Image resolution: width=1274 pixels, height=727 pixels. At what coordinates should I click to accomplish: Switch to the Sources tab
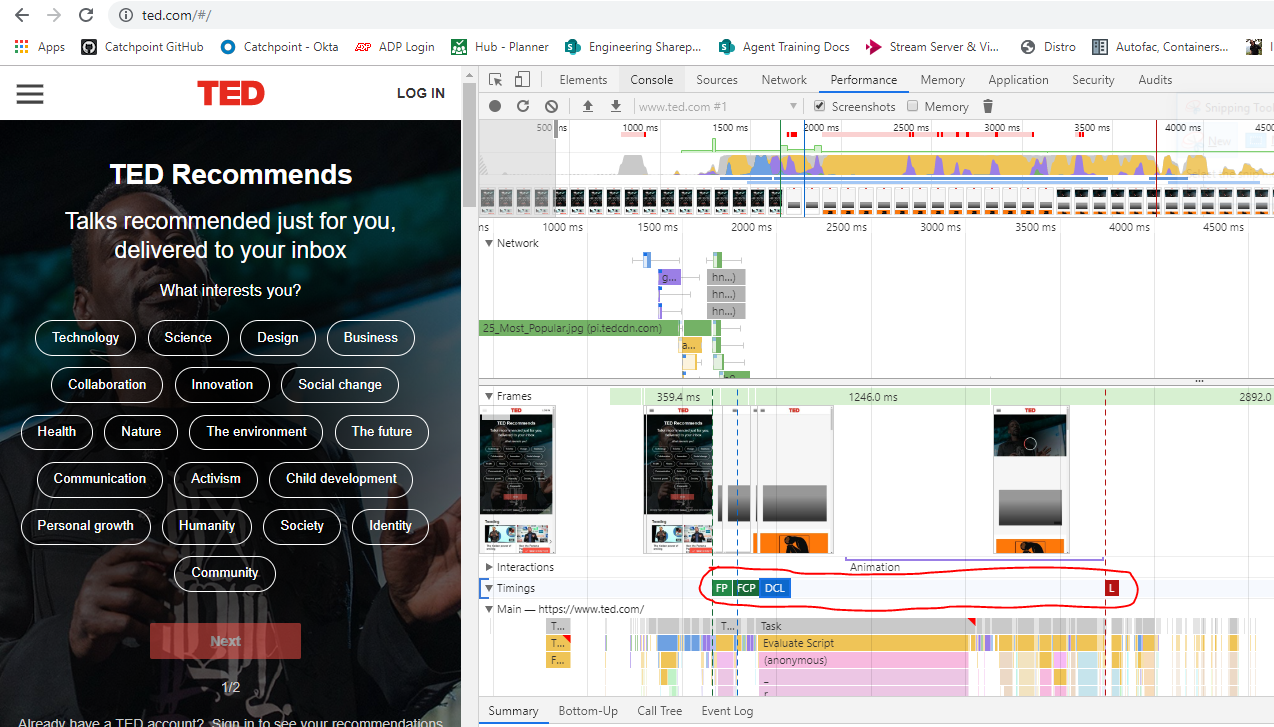pyautogui.click(x=717, y=80)
